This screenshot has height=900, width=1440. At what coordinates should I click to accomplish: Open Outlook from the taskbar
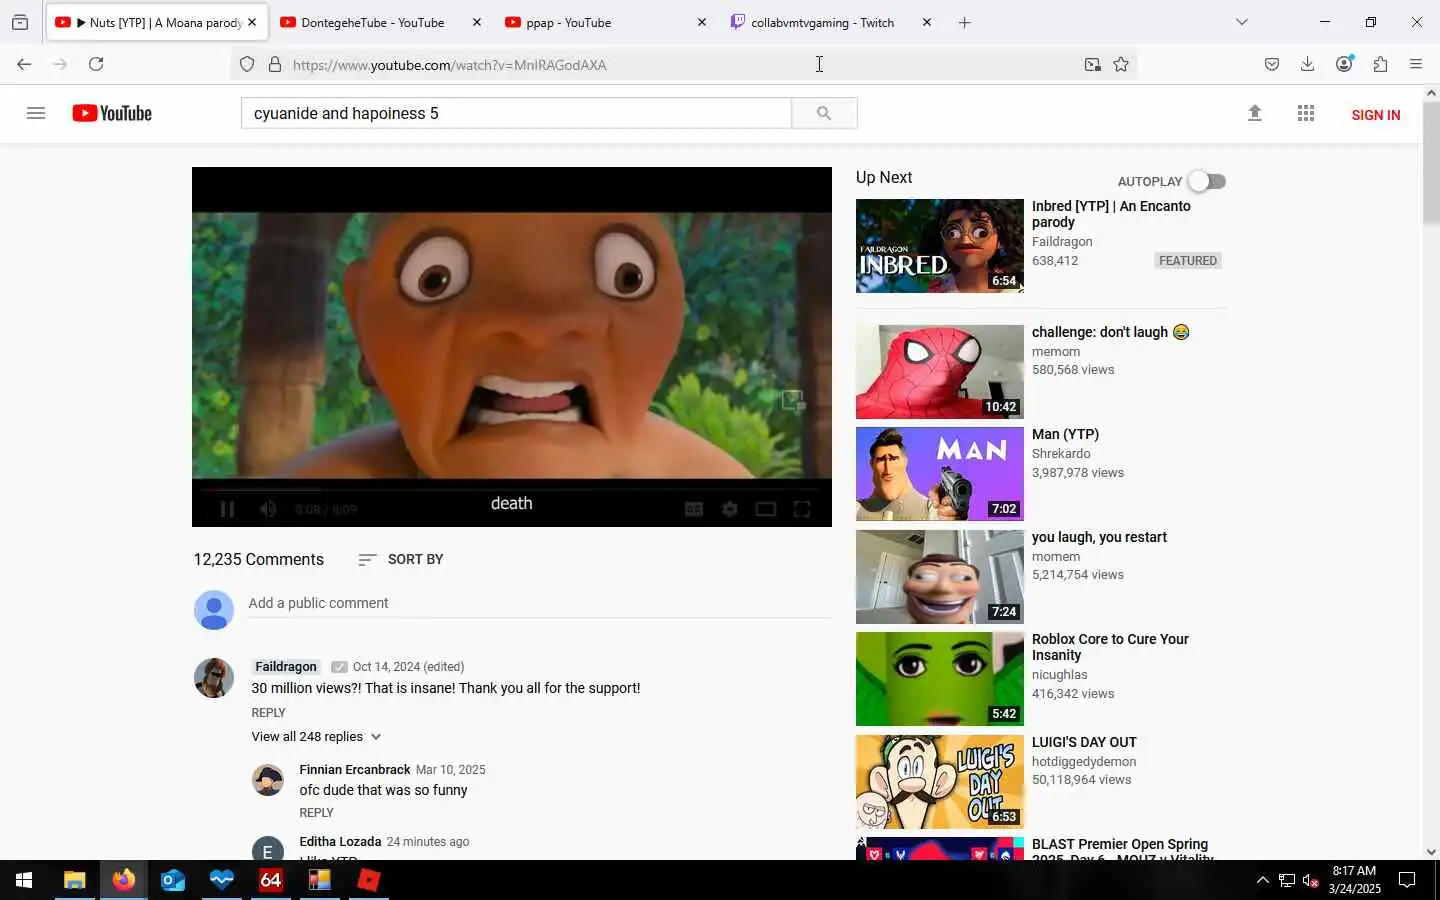click(173, 880)
